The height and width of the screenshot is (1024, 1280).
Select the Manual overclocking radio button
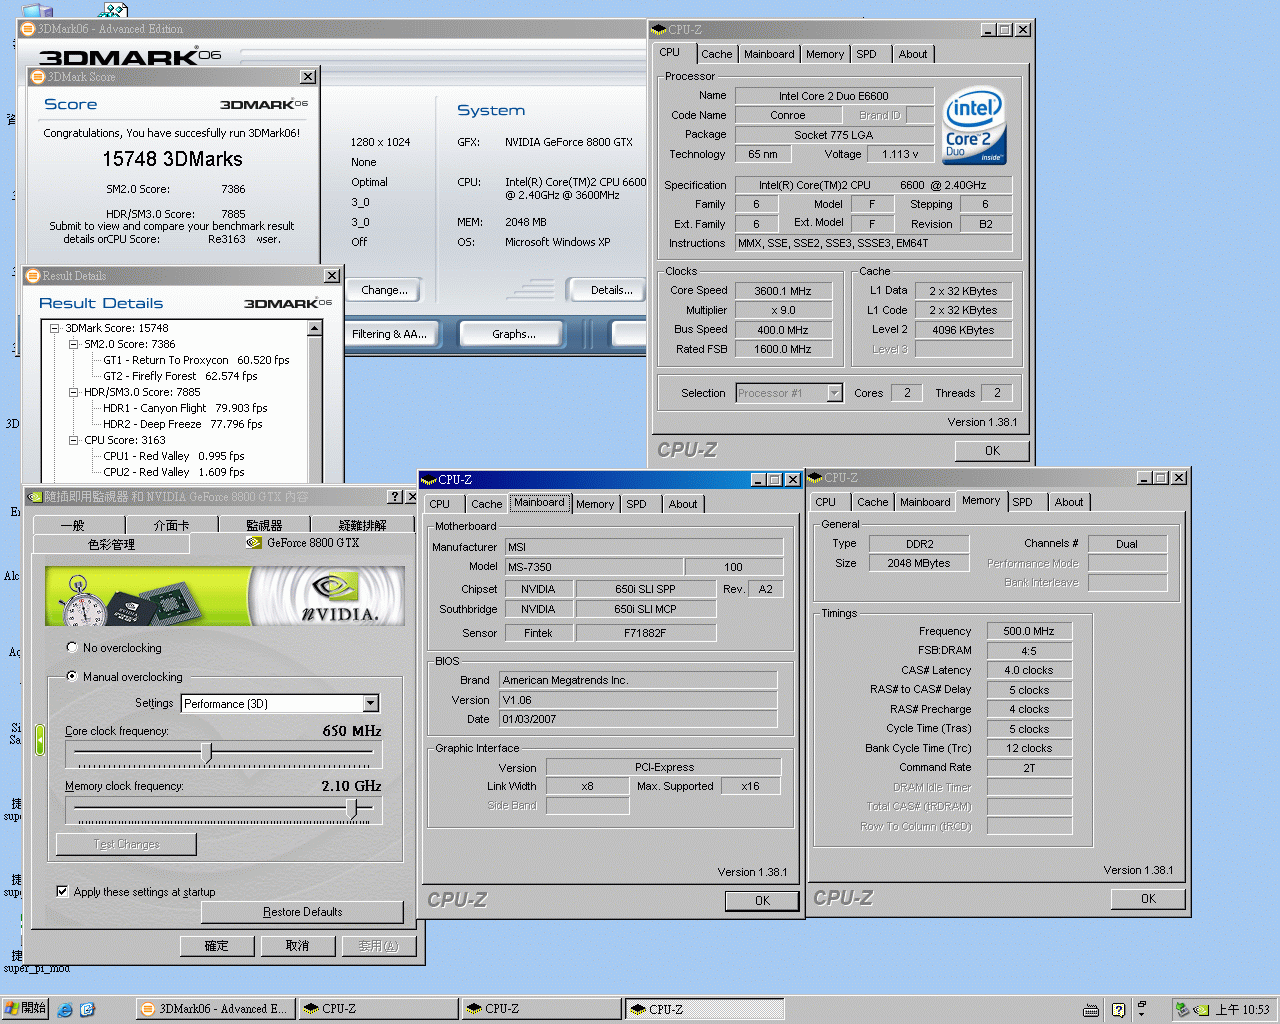tap(72, 677)
